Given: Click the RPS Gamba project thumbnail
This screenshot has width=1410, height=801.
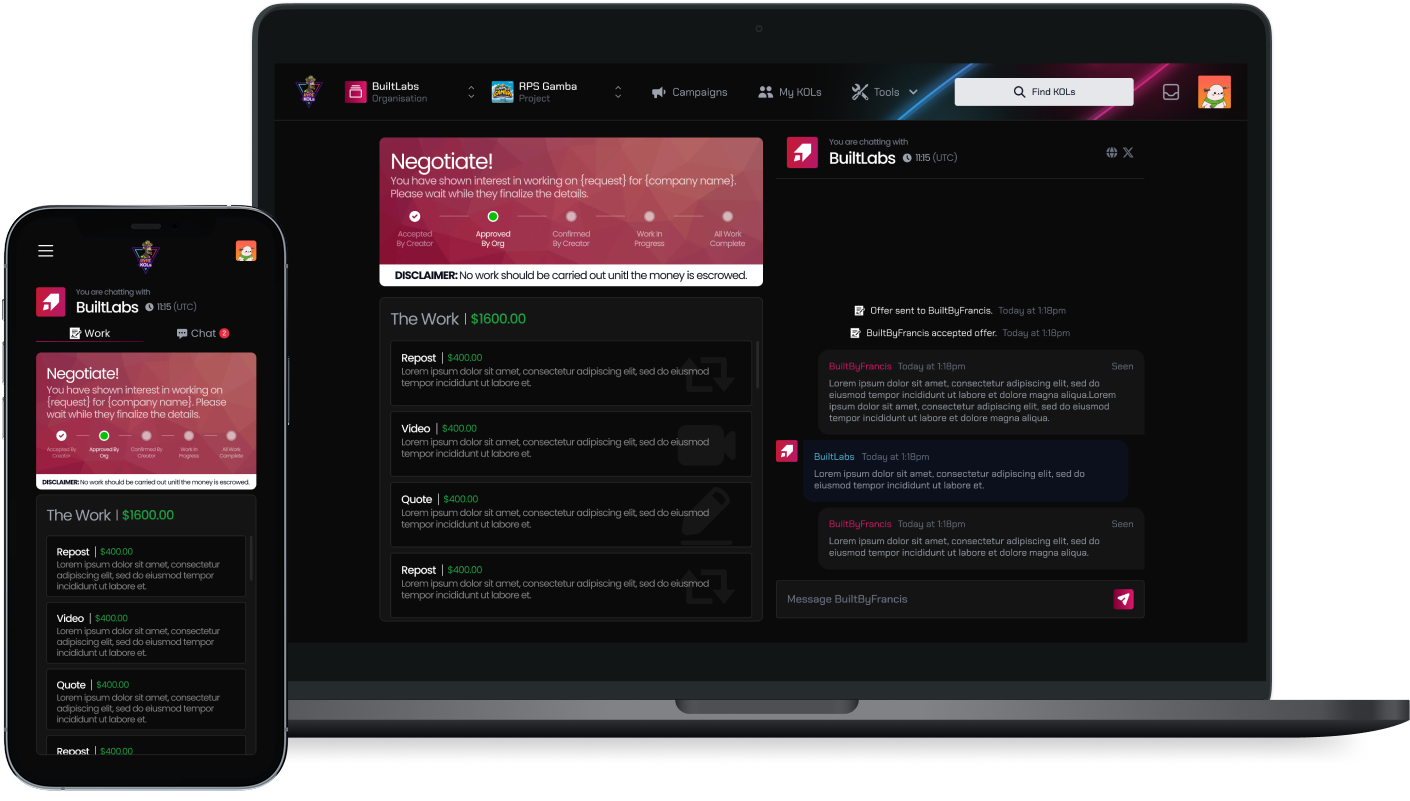Looking at the screenshot, I should pyautogui.click(x=502, y=92).
